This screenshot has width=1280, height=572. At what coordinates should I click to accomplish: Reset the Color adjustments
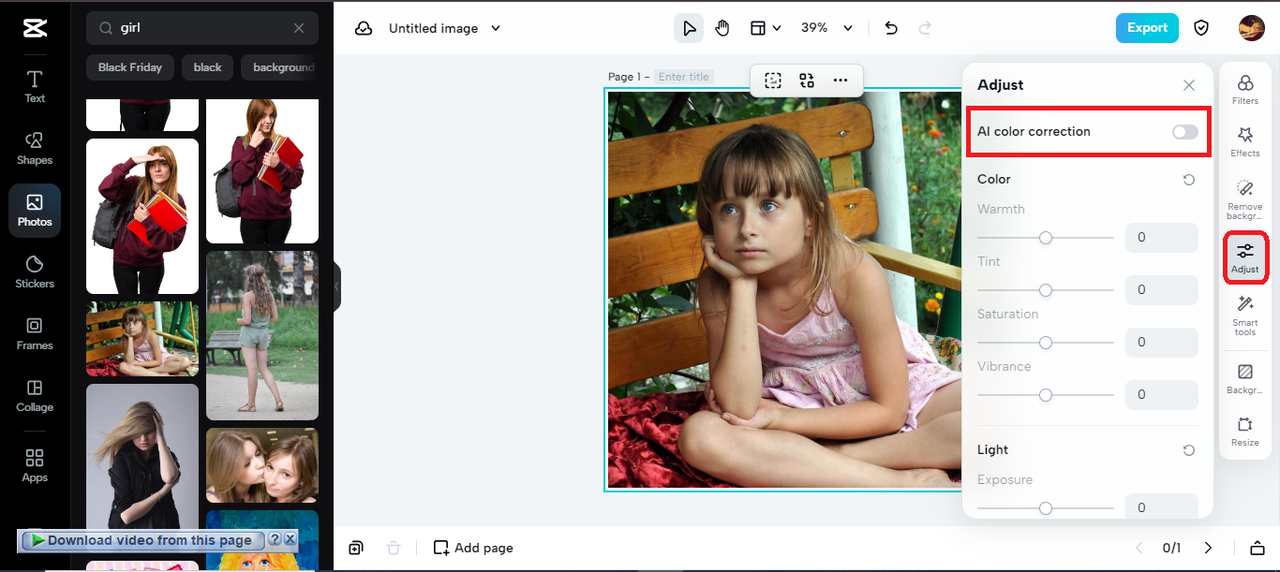pos(1189,180)
